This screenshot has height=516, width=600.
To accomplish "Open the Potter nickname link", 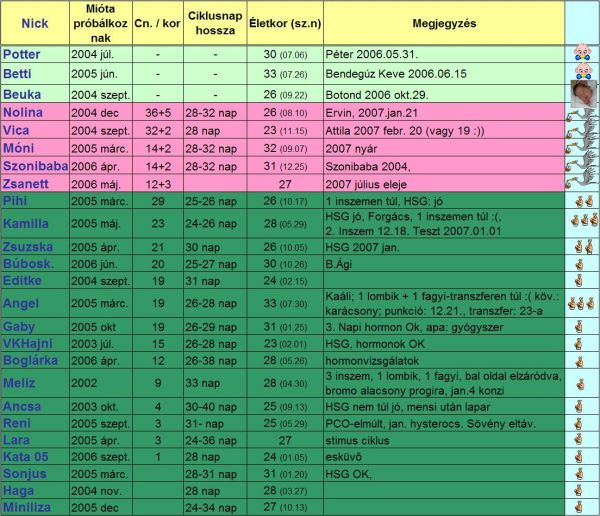I will pyautogui.click(x=22, y=53).
